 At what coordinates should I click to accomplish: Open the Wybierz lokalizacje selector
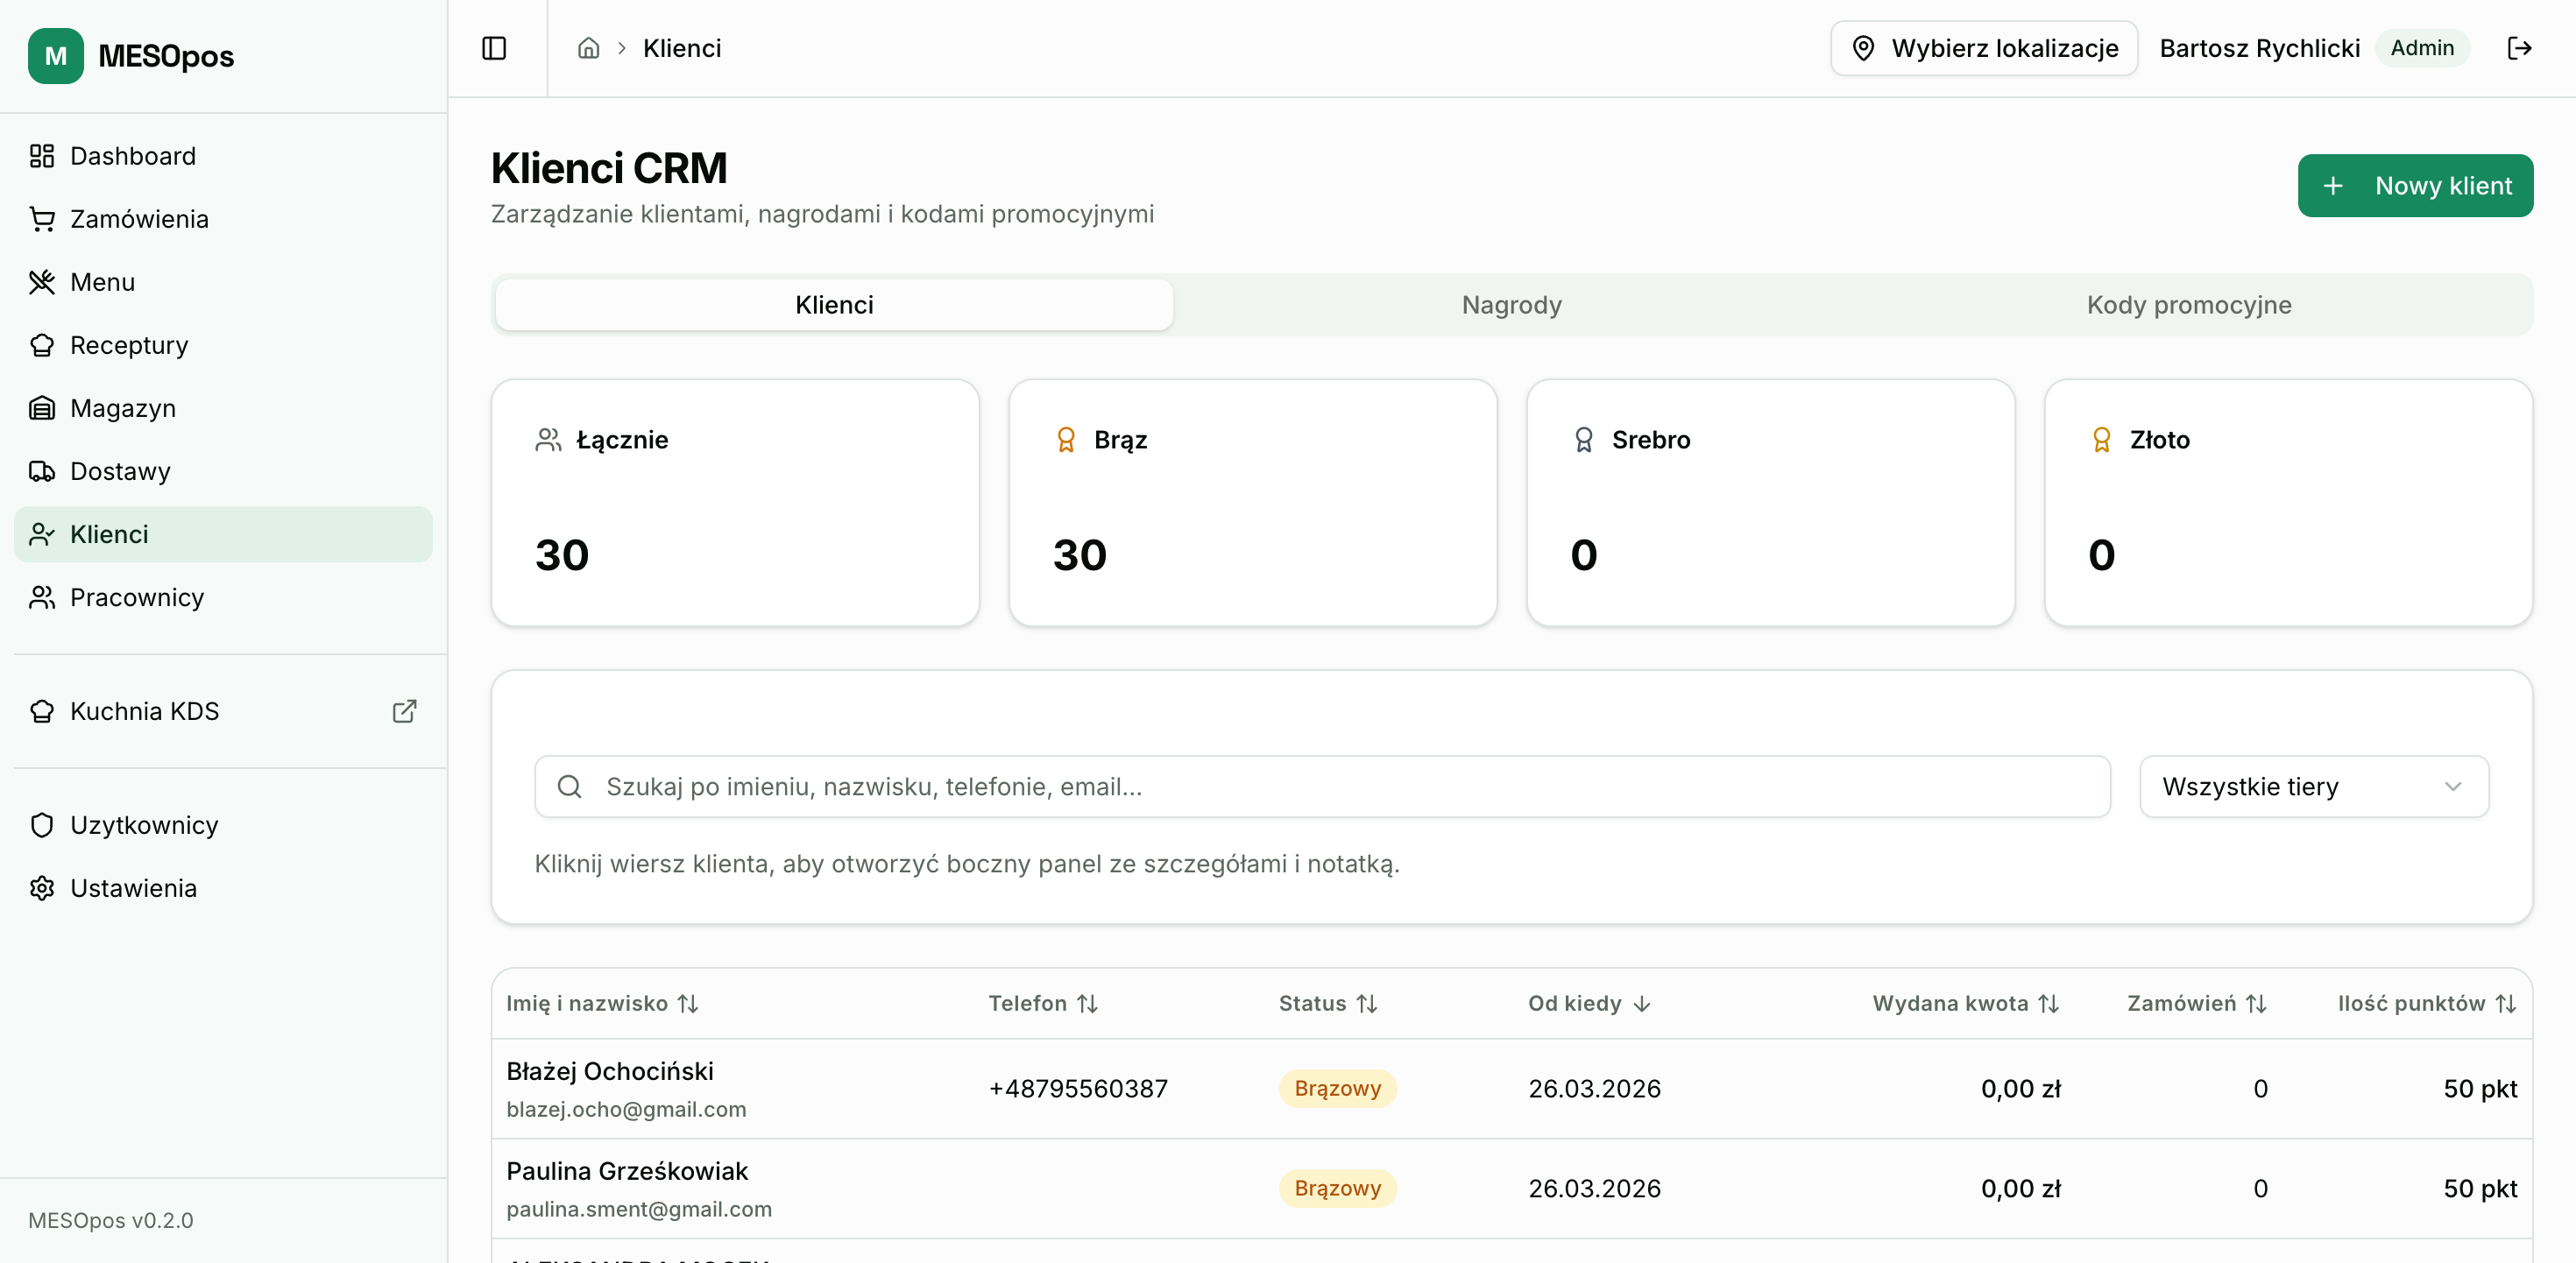(1983, 48)
